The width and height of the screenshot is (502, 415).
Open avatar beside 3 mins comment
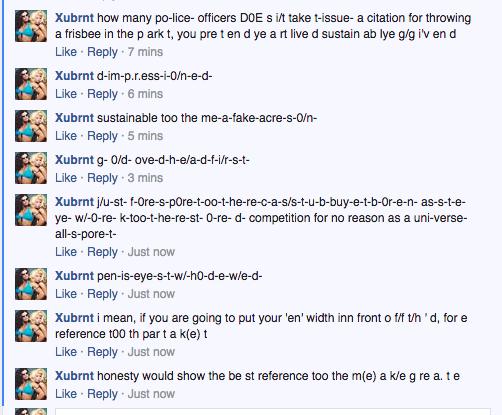click(31, 168)
